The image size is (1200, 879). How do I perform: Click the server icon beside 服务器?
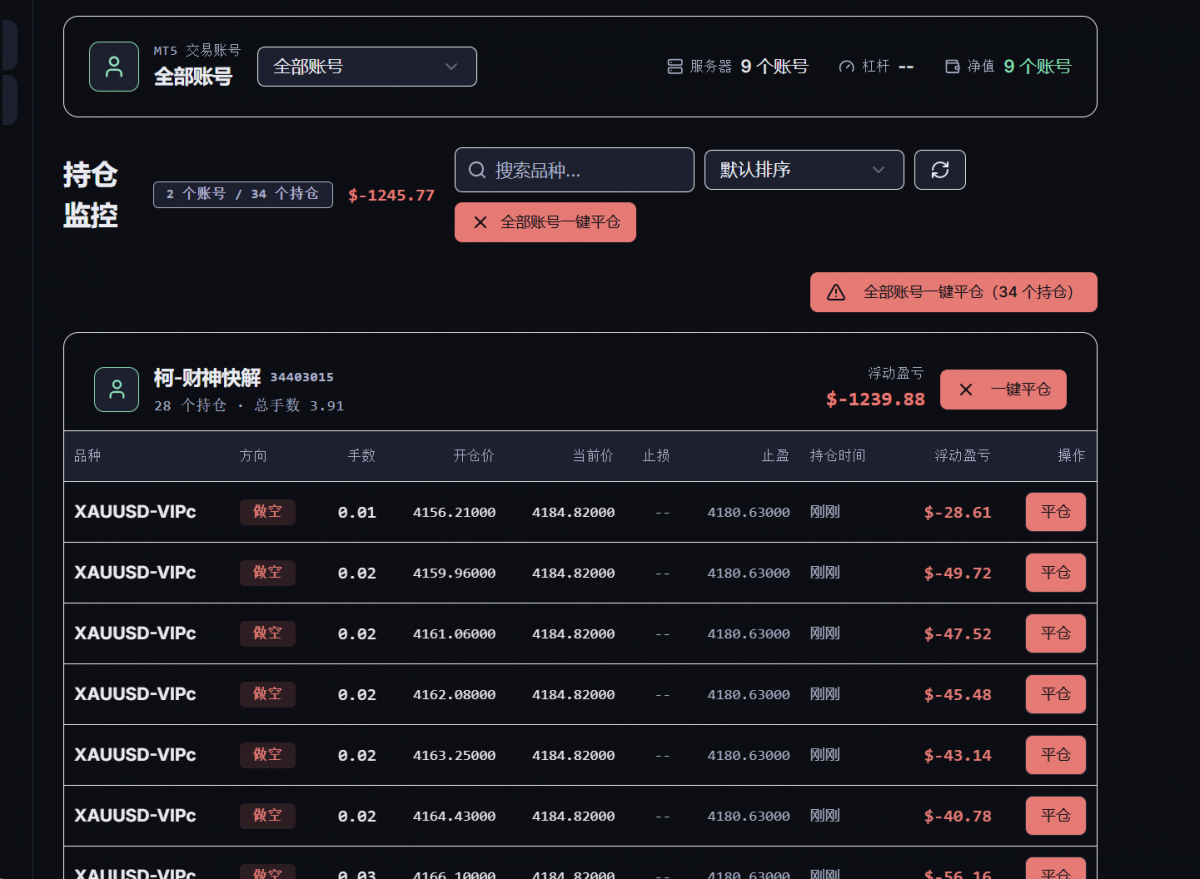675,67
